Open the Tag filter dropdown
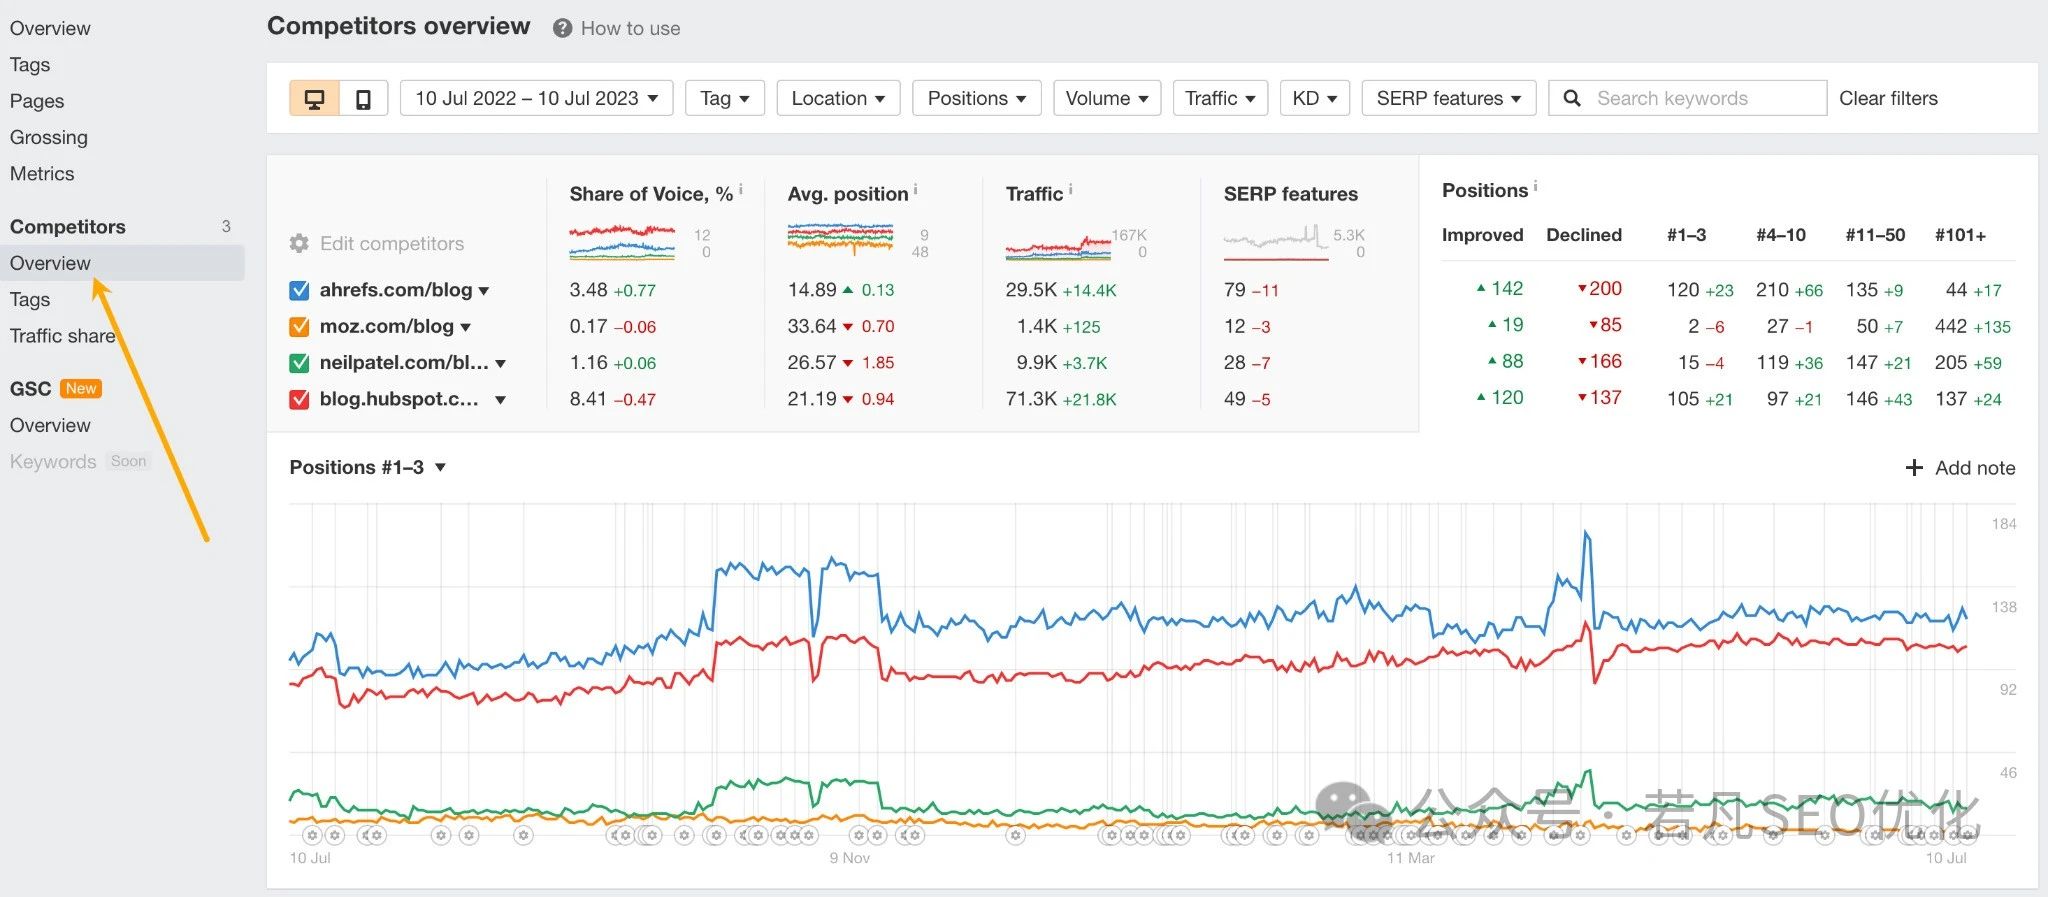 725,98
